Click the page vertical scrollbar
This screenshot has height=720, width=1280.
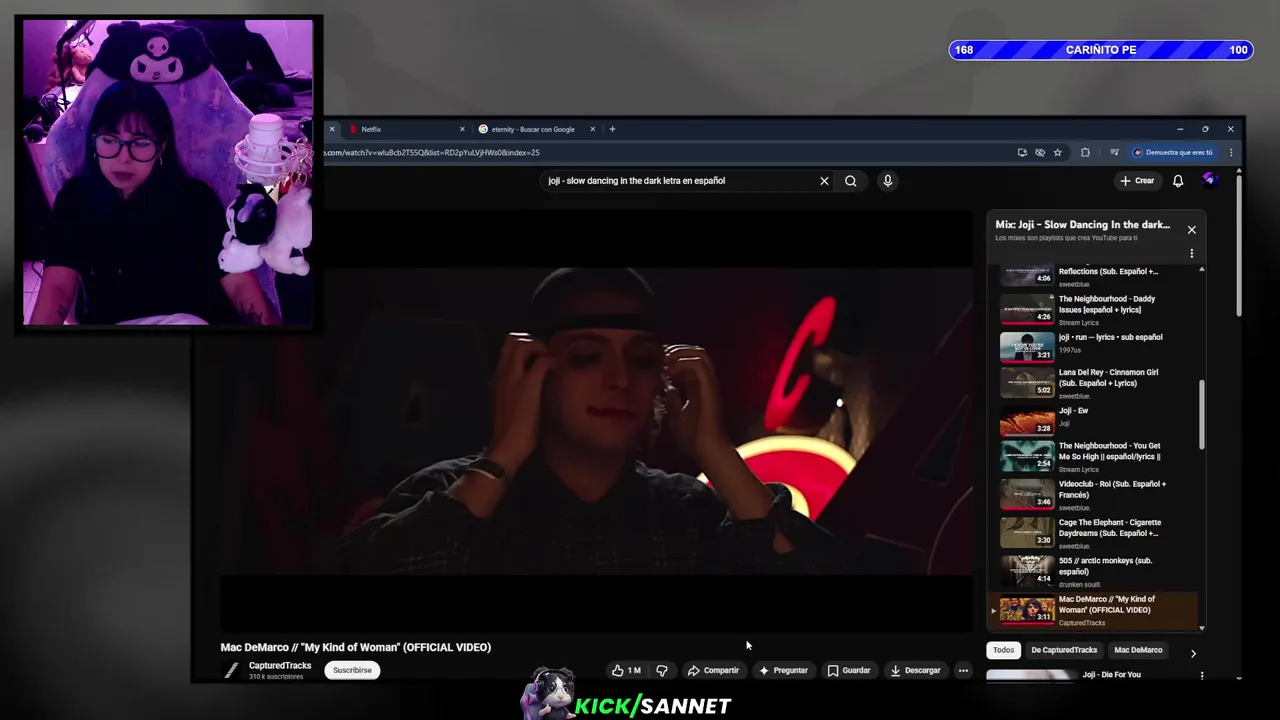1238,245
